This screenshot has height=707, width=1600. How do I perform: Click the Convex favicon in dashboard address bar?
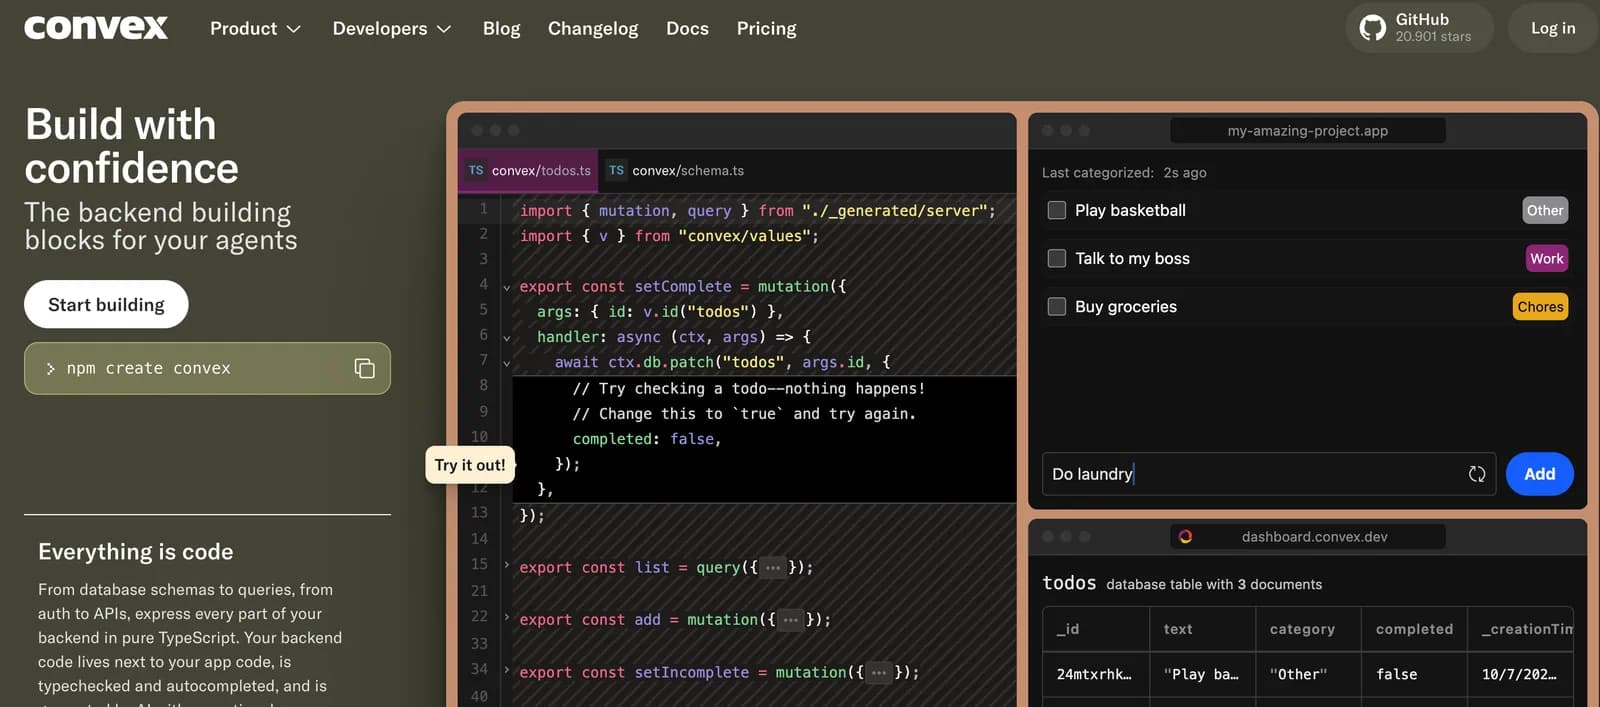(1185, 536)
